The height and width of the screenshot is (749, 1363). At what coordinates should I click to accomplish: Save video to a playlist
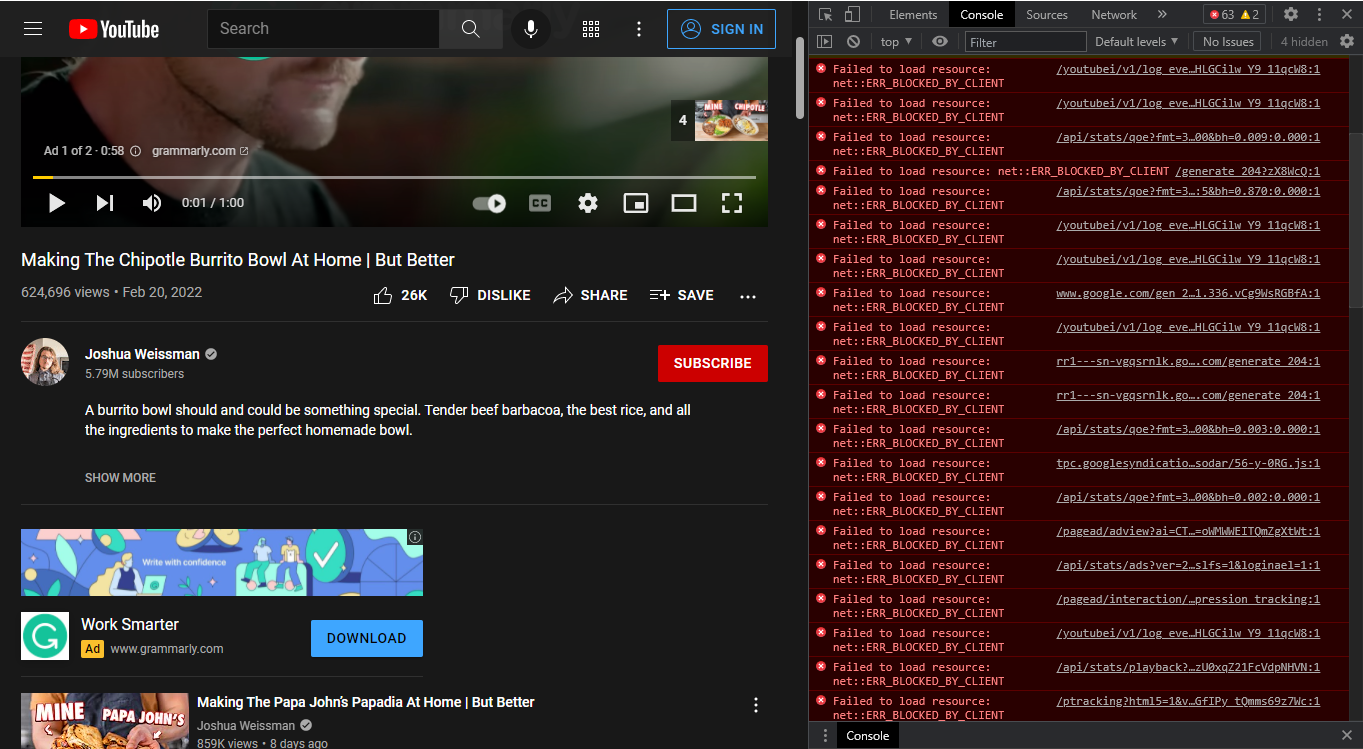(x=682, y=295)
